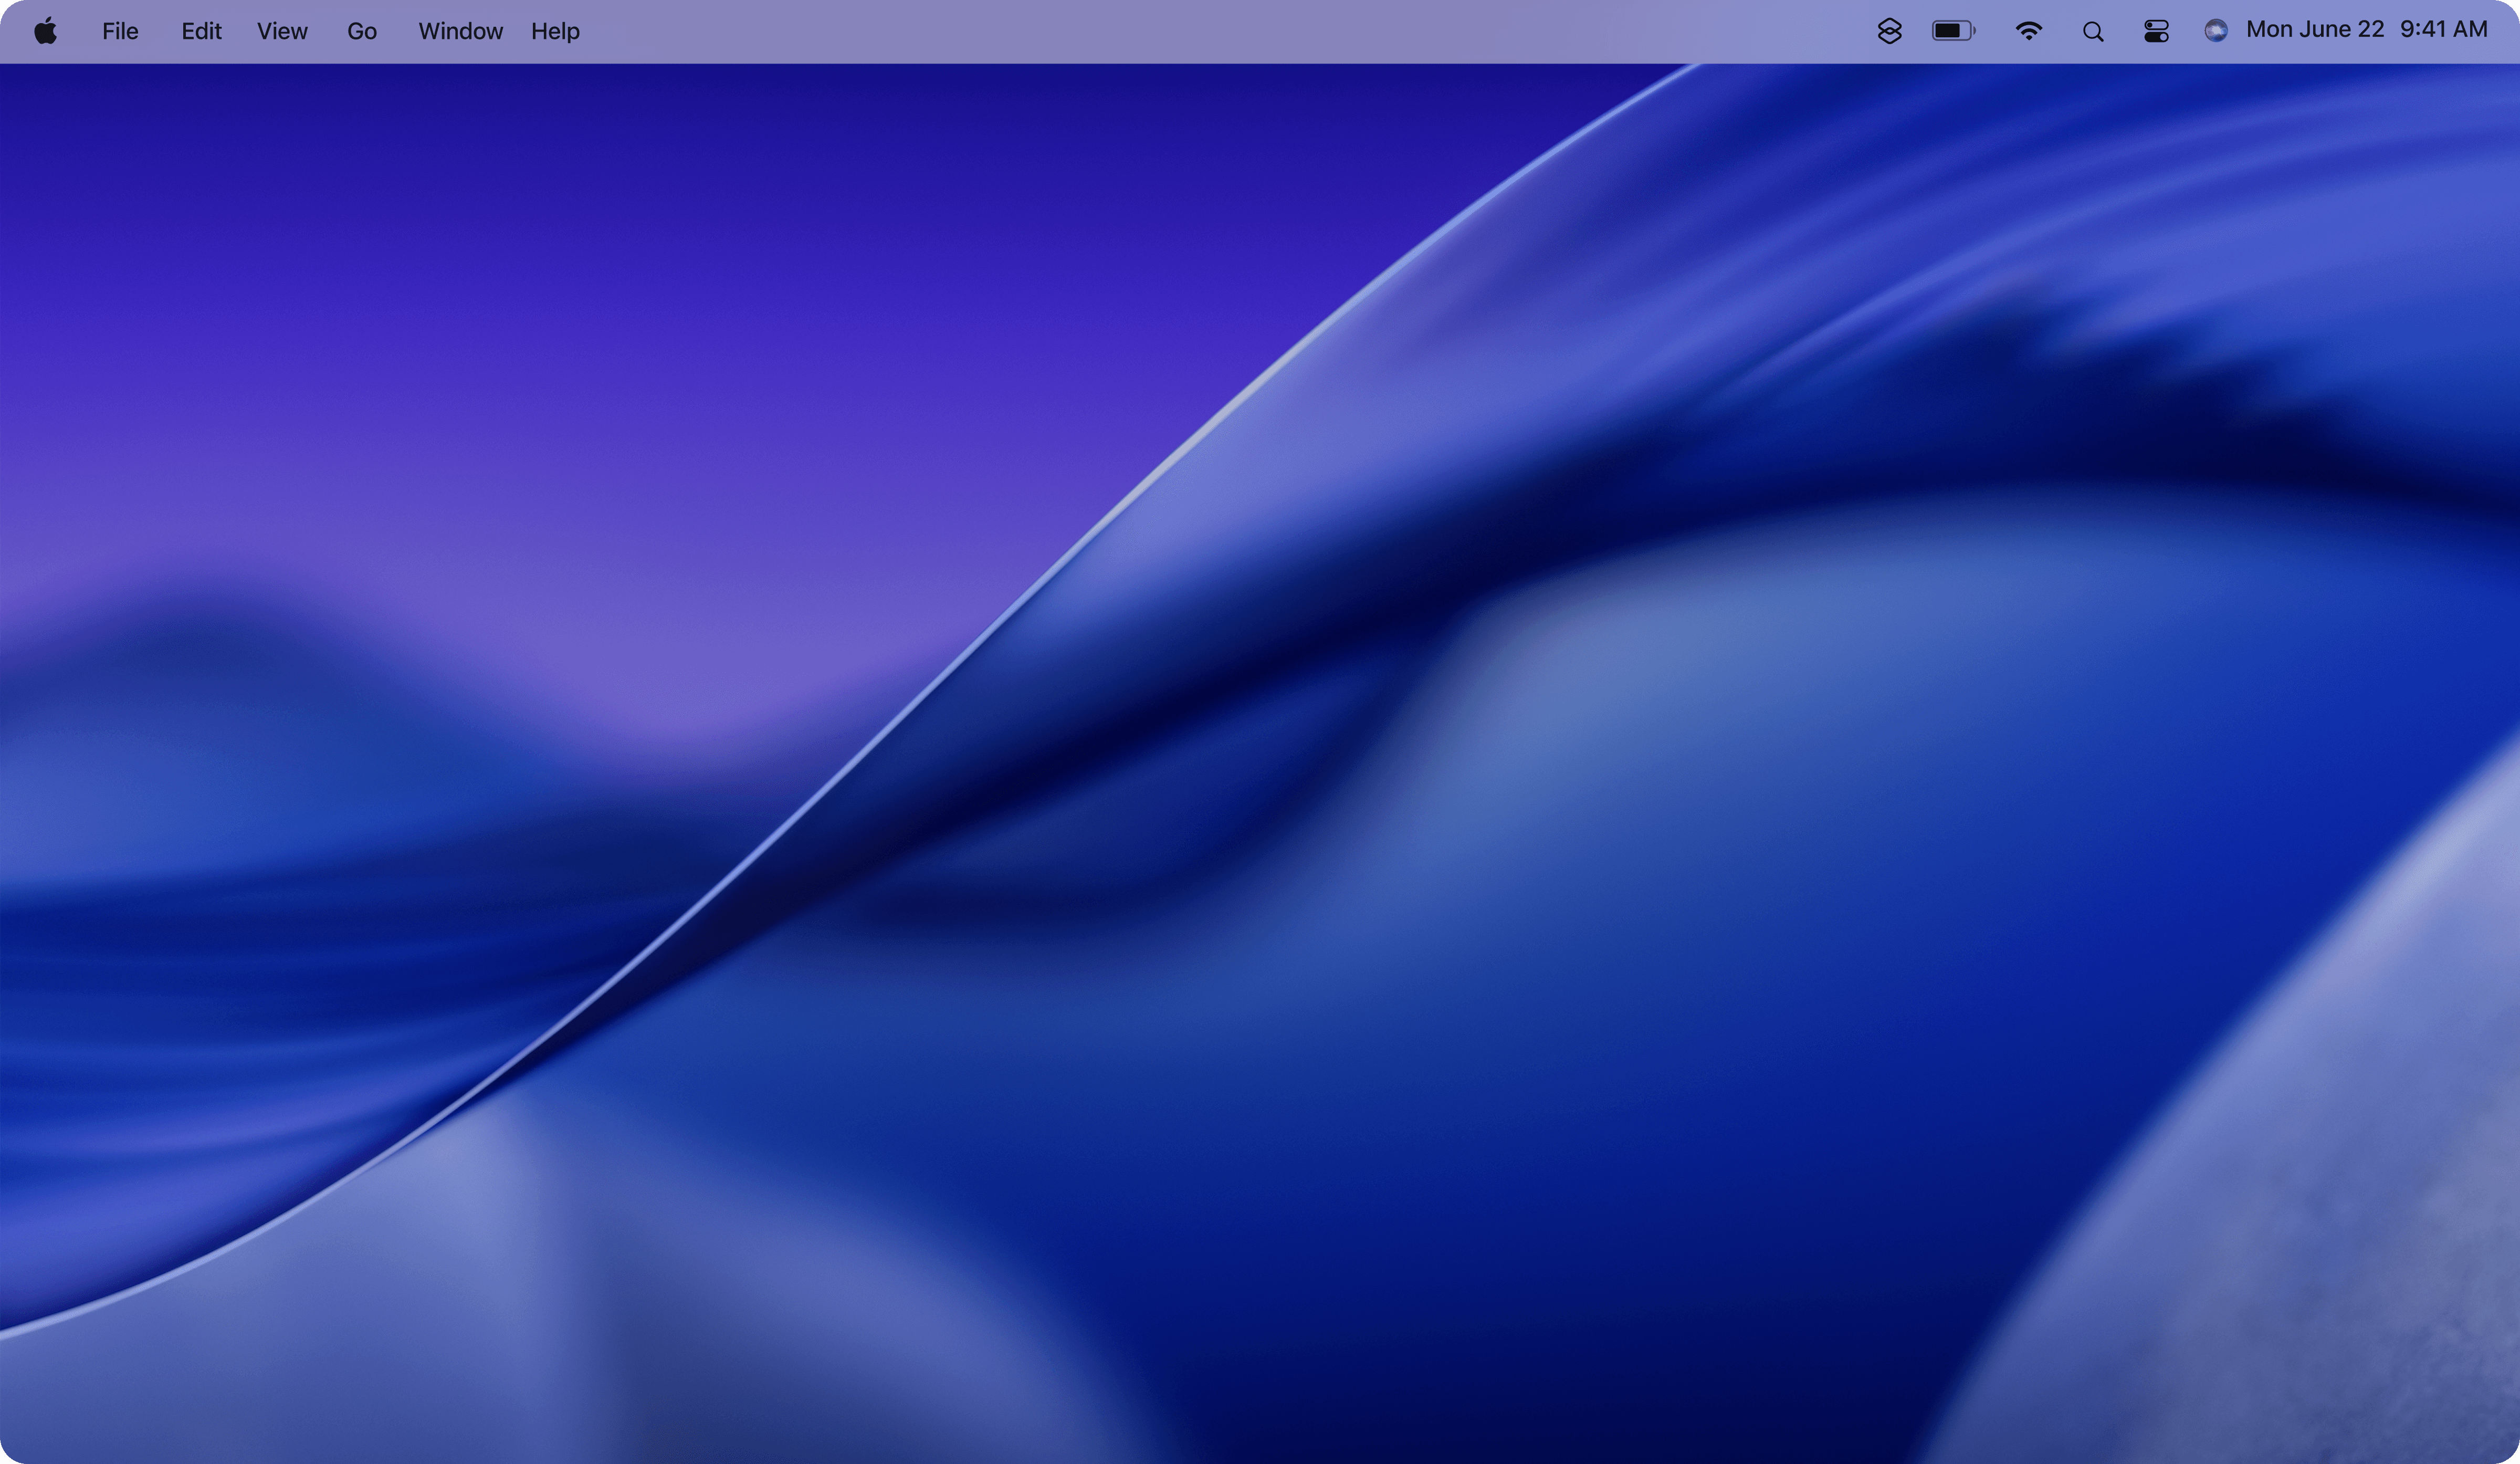
Task: Click the date Mon June 22
Action: (x=2314, y=30)
